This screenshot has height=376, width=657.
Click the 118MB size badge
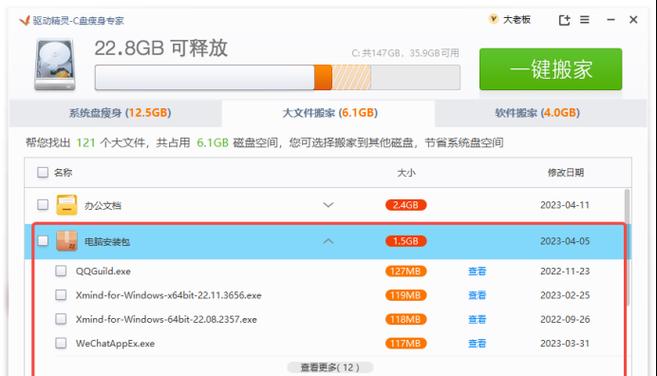(x=406, y=319)
